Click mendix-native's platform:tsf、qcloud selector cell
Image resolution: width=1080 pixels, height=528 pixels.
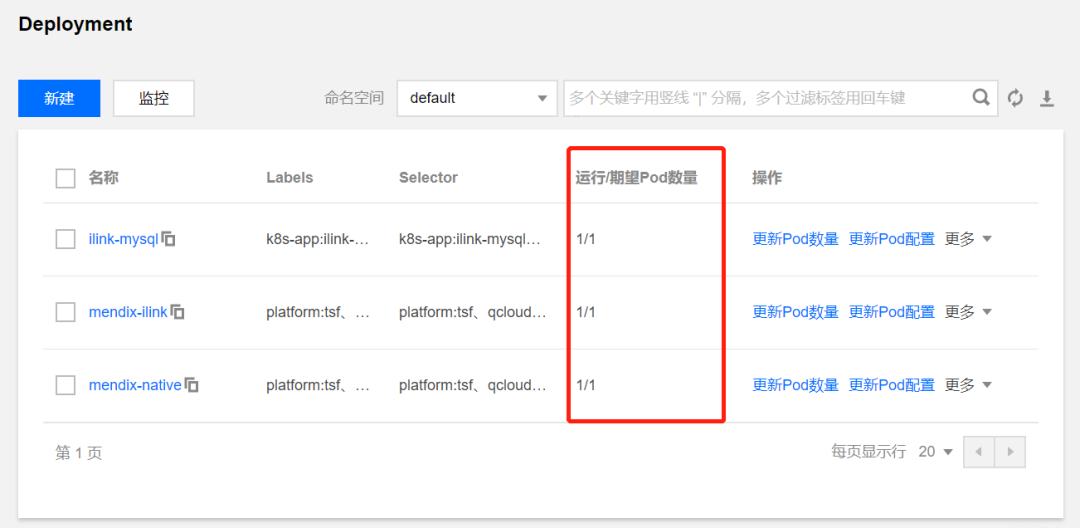(472, 386)
